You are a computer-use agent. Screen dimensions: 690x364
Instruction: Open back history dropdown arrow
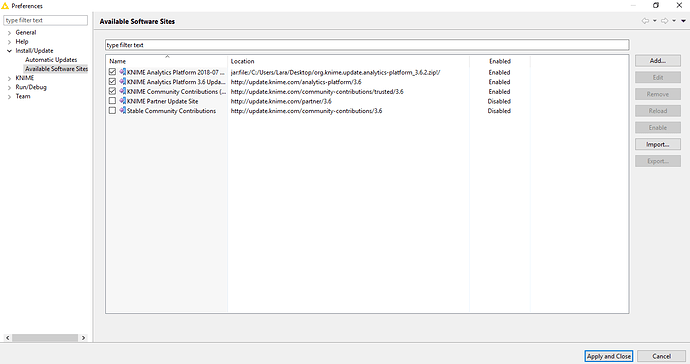pos(654,21)
